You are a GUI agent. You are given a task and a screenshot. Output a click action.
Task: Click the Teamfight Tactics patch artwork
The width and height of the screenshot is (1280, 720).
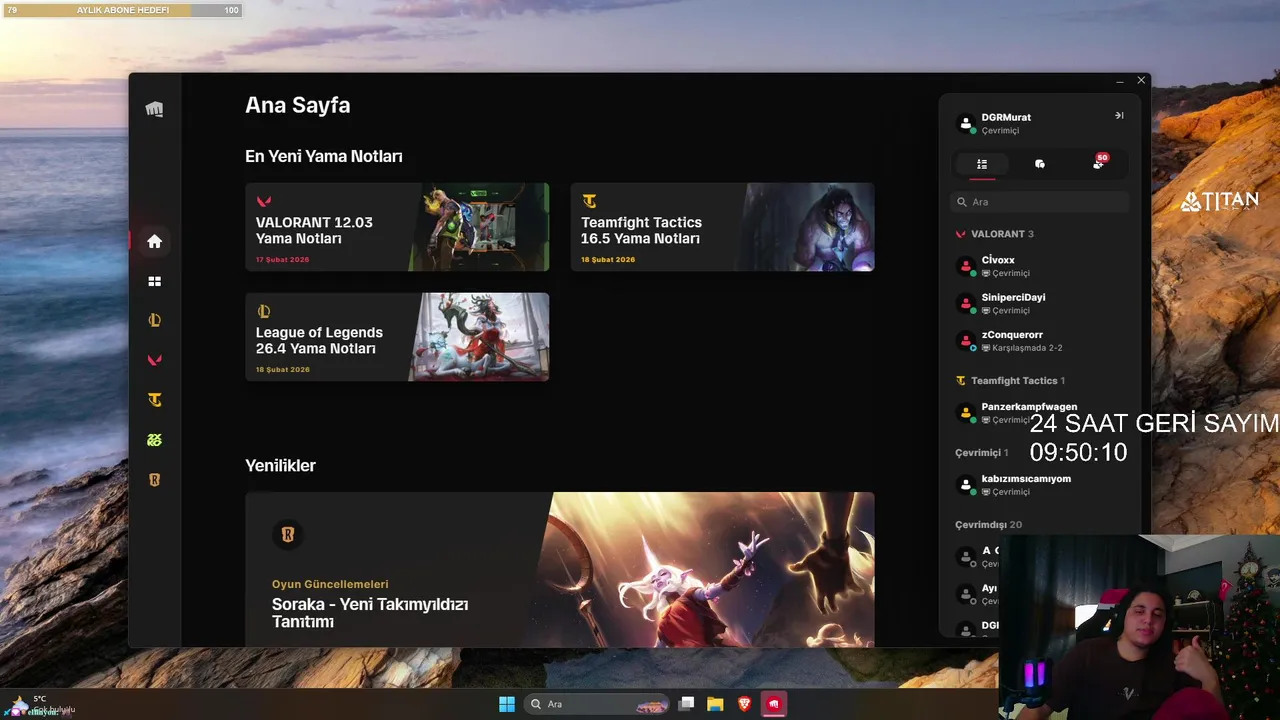[x=806, y=227]
